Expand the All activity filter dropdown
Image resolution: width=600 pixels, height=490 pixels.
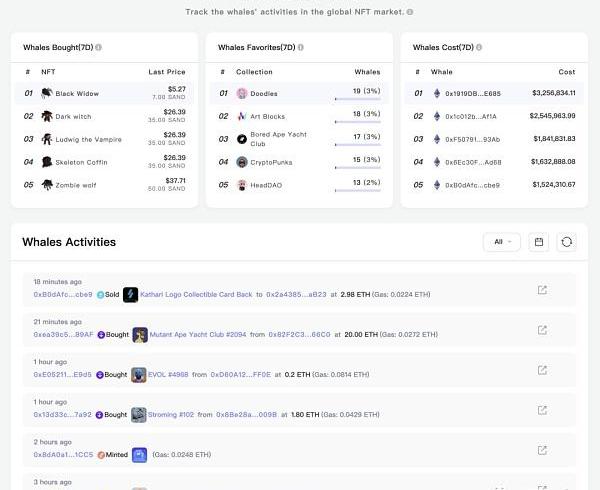pos(501,242)
